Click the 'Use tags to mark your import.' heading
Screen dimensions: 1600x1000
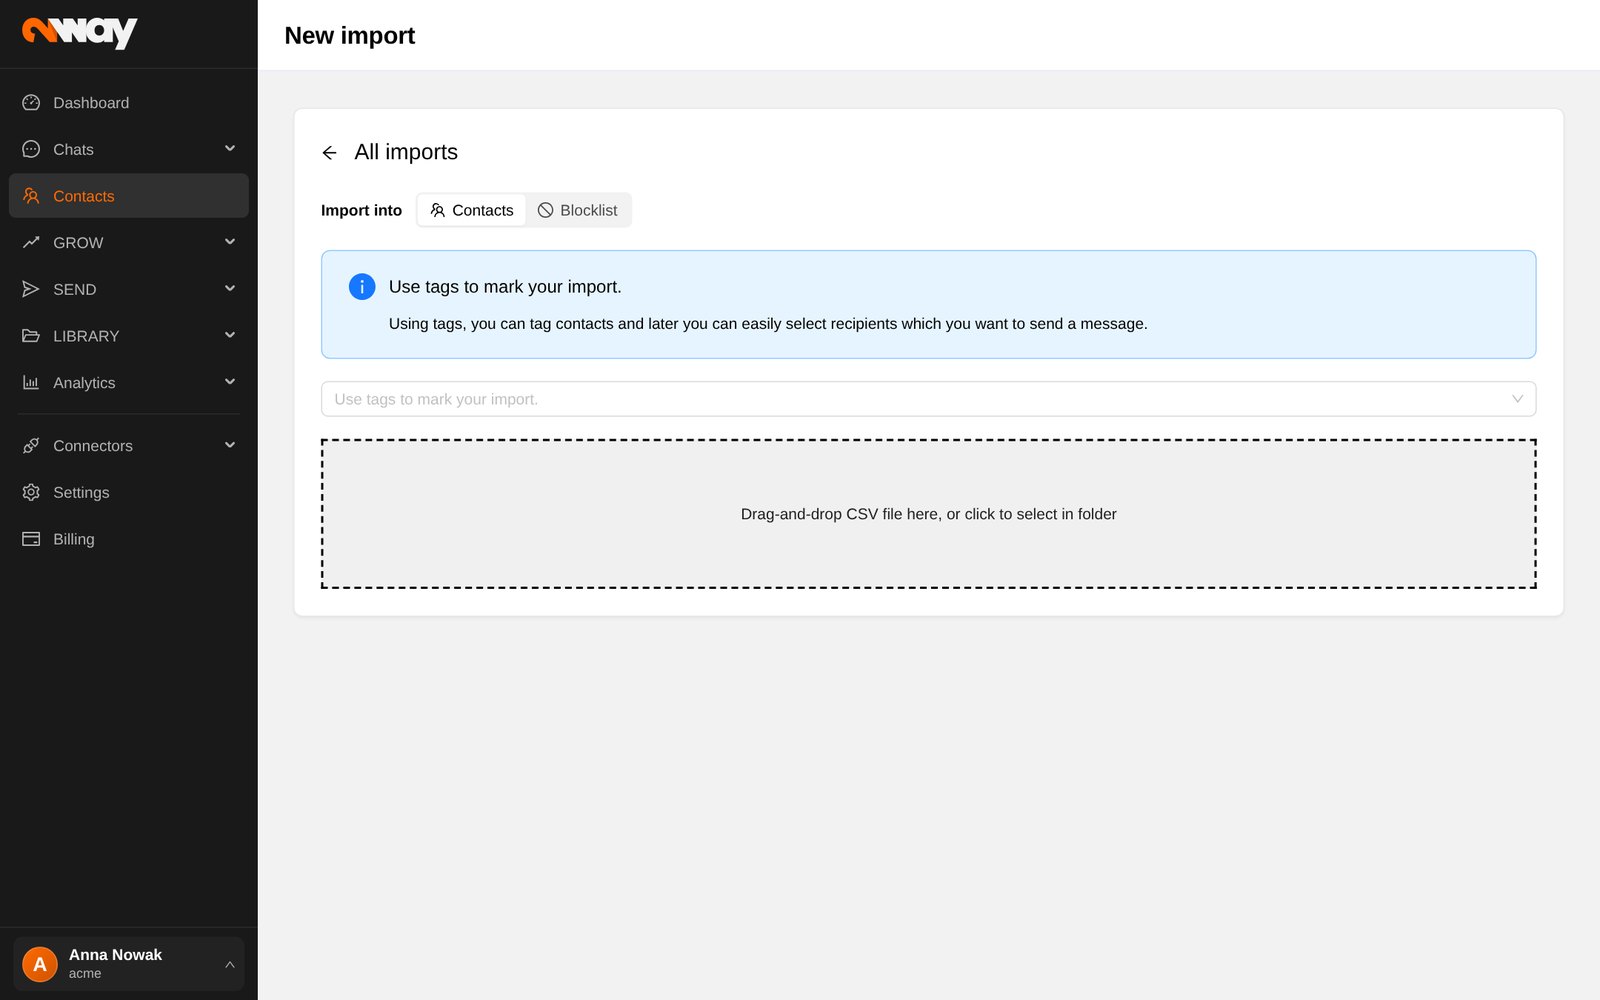click(x=505, y=287)
